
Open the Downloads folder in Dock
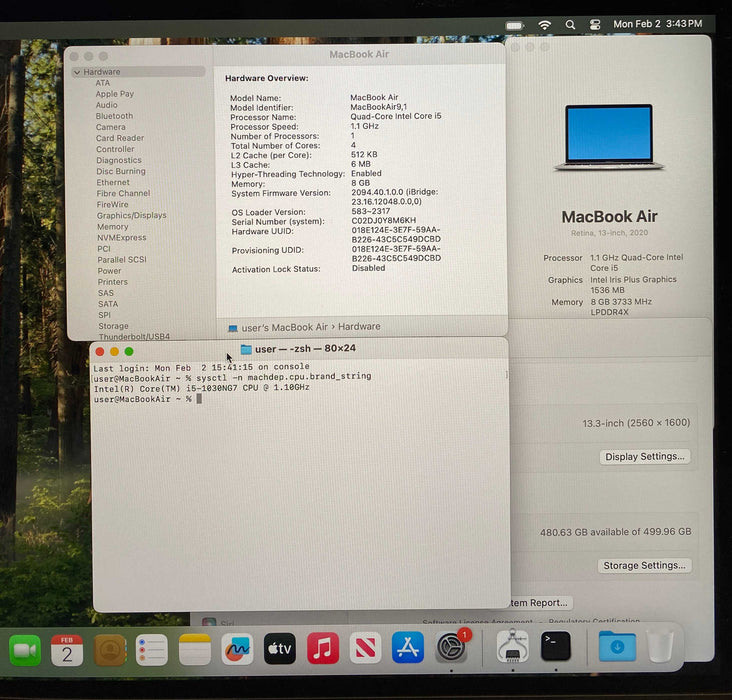[617, 646]
